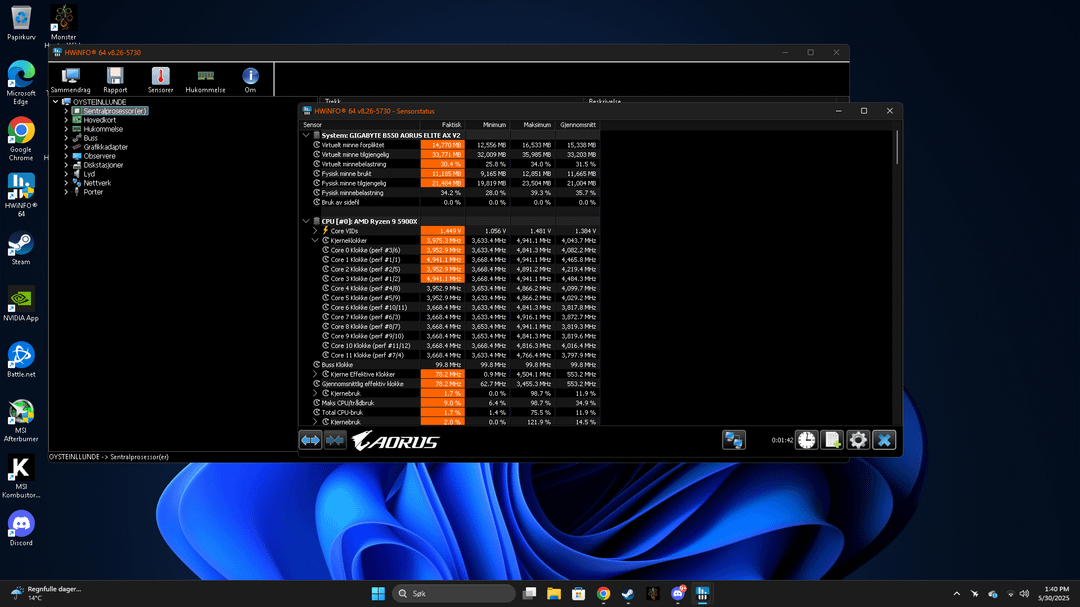Viewport: 1080px width, 607px height.
Task: Reset the sensor clock timer icon
Action: (806, 440)
